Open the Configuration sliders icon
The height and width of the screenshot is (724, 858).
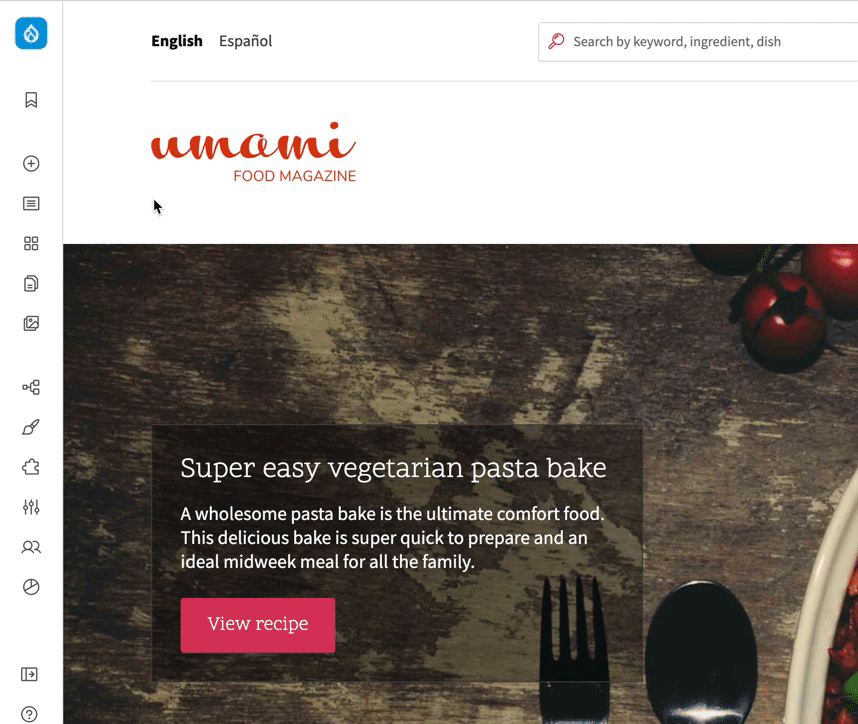point(31,507)
